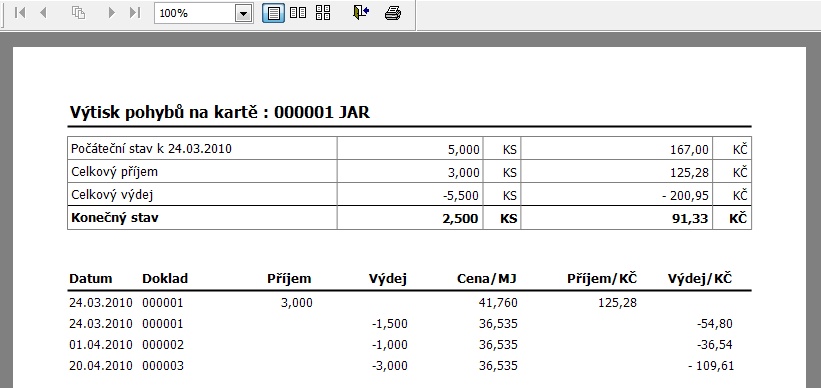Select the 'Konečný stav' label
Screen dimensions: 821x388
[115, 218]
